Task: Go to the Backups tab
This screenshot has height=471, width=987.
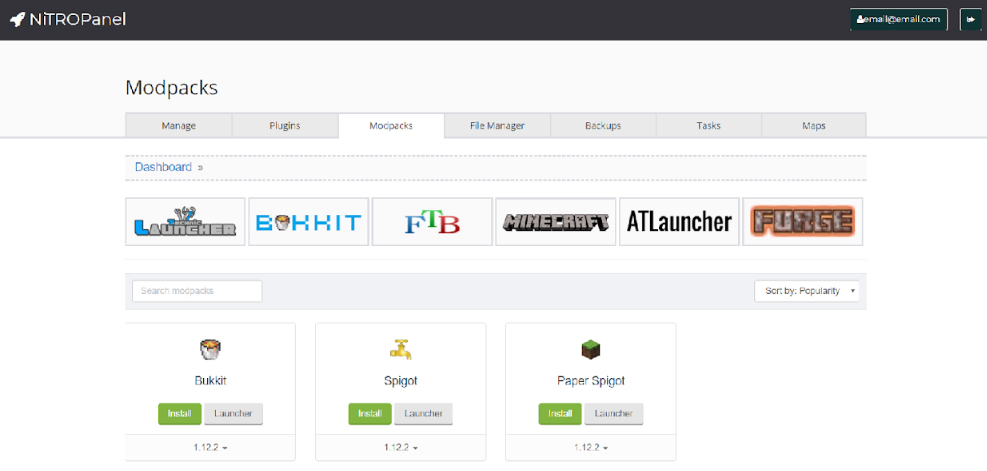Action: (x=603, y=126)
